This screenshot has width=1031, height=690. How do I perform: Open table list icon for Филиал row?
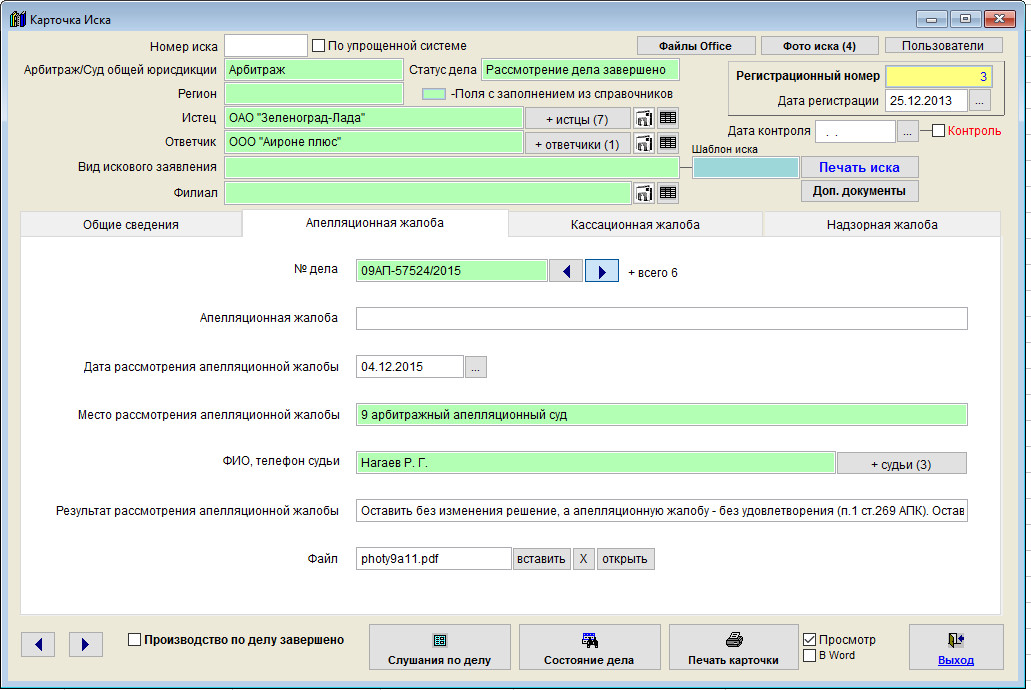click(667, 193)
